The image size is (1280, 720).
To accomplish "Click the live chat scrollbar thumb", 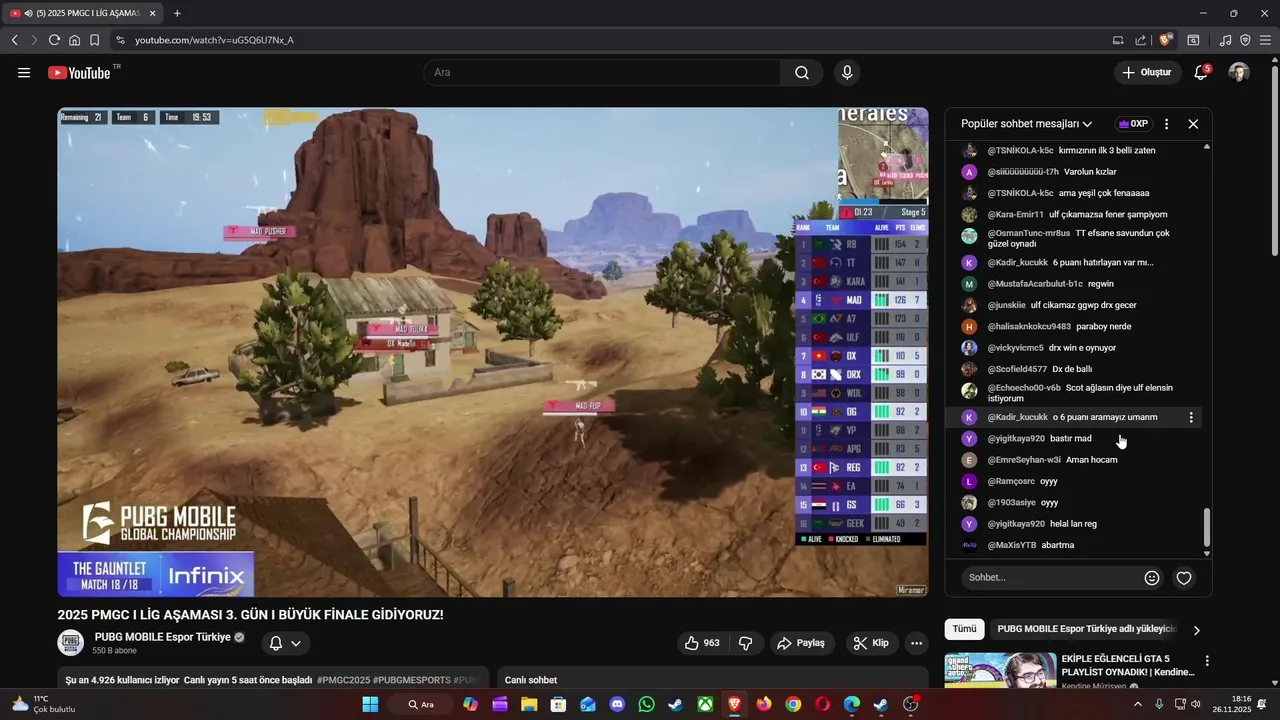I will [1207, 526].
